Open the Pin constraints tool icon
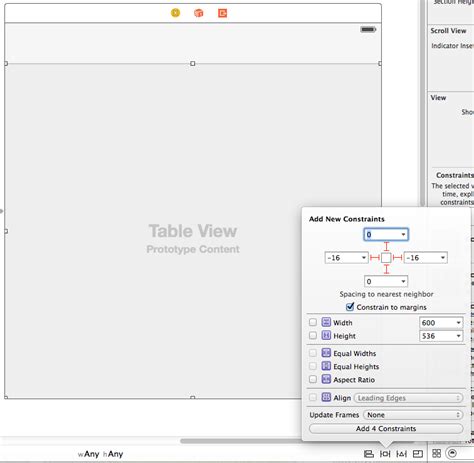Screen dimensions: 474x463 click(385, 454)
